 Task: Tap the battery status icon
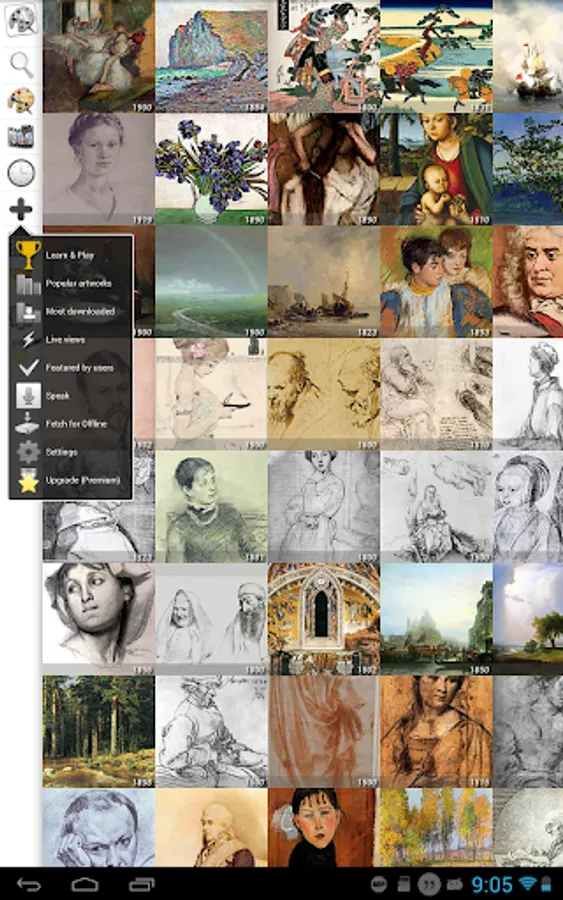(x=546, y=884)
